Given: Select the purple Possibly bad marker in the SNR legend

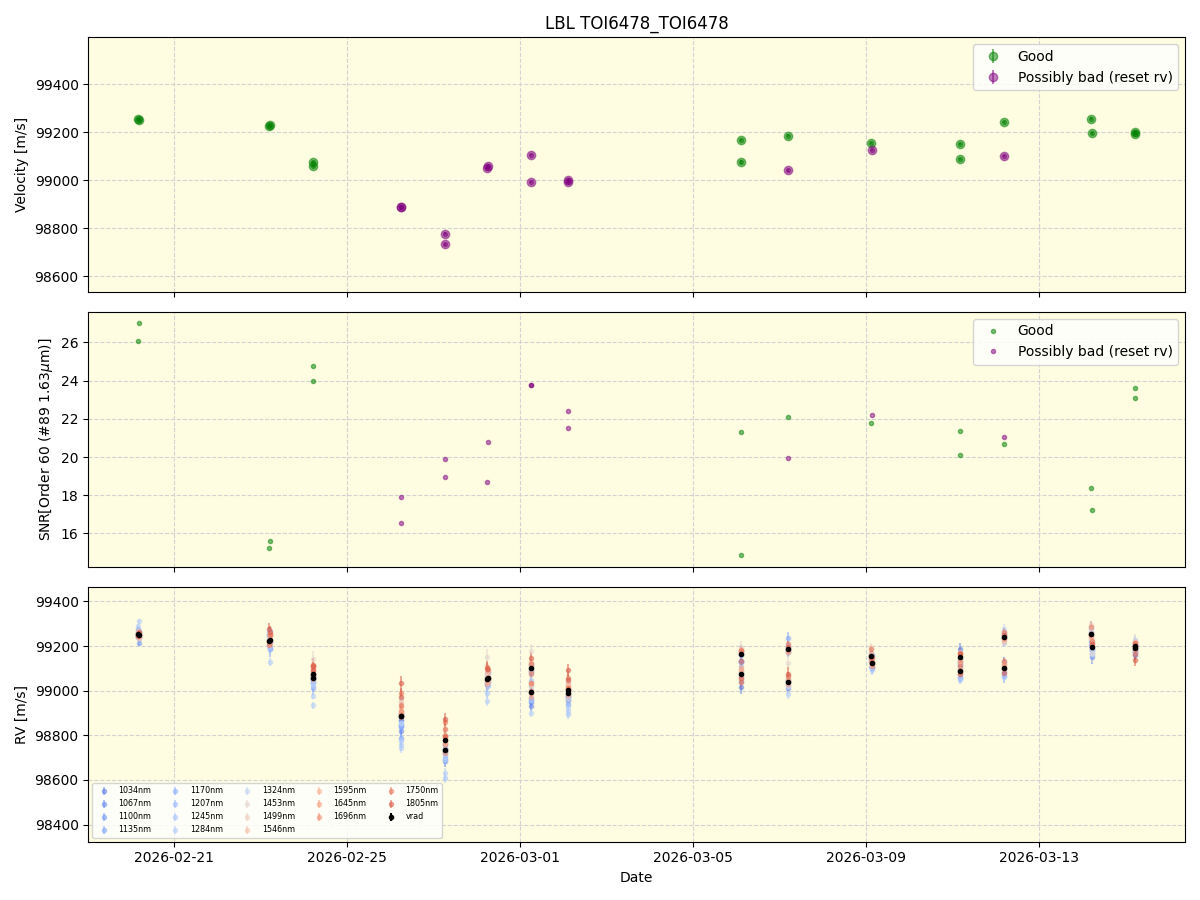Looking at the screenshot, I should pos(994,351).
